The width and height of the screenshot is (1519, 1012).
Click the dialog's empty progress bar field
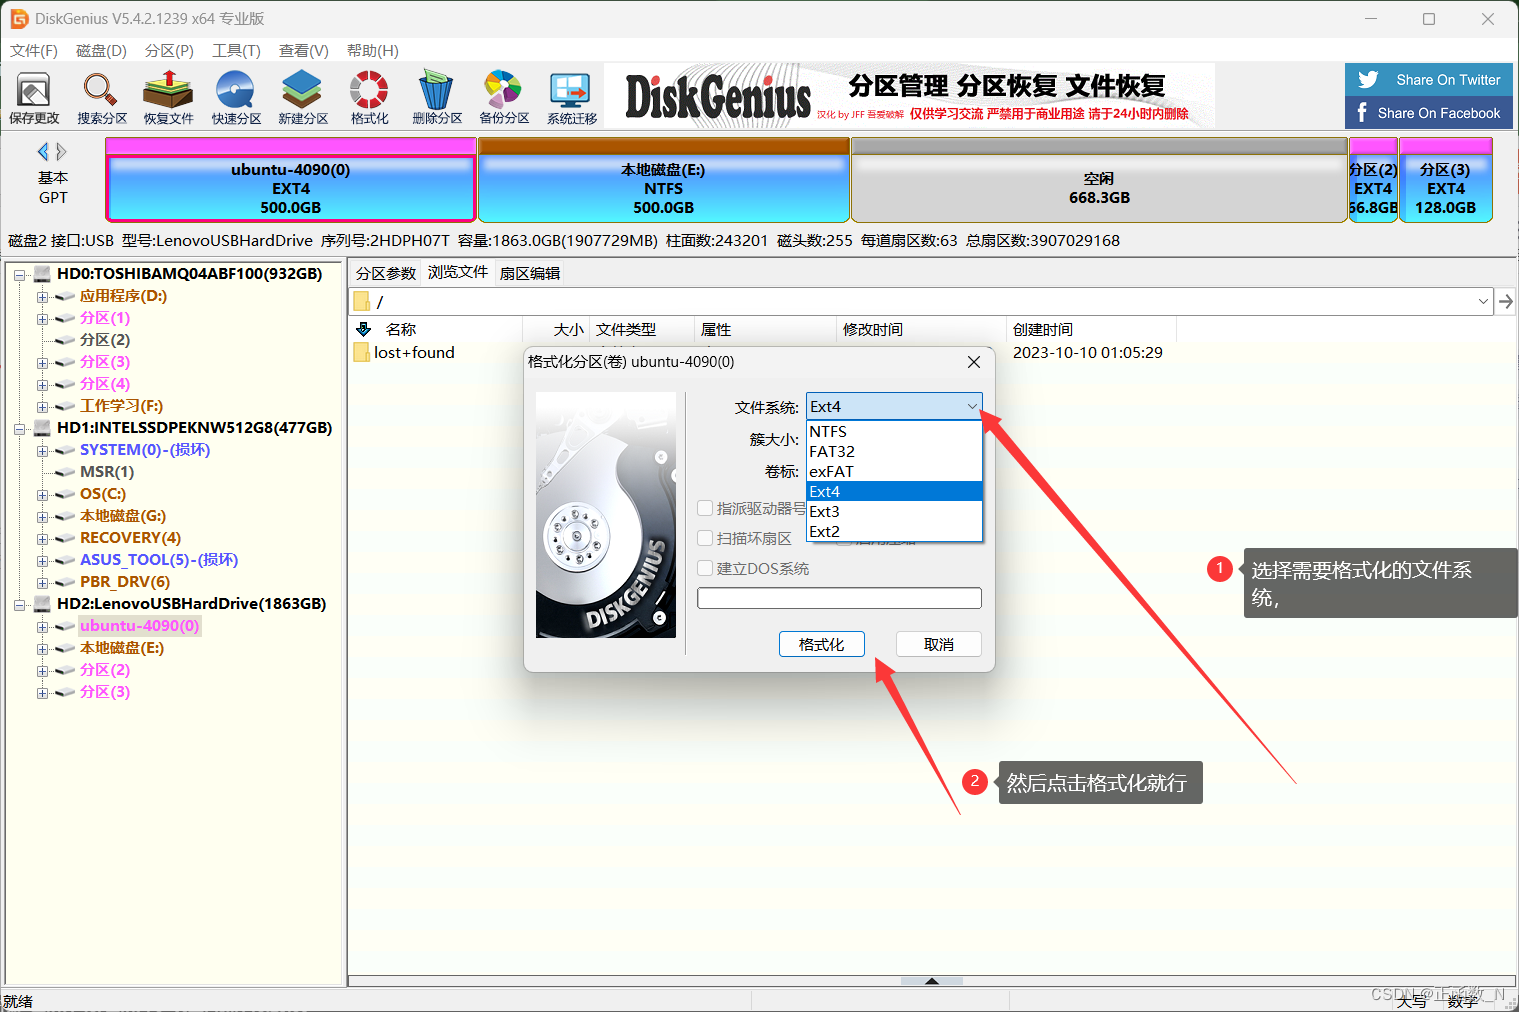(839, 598)
